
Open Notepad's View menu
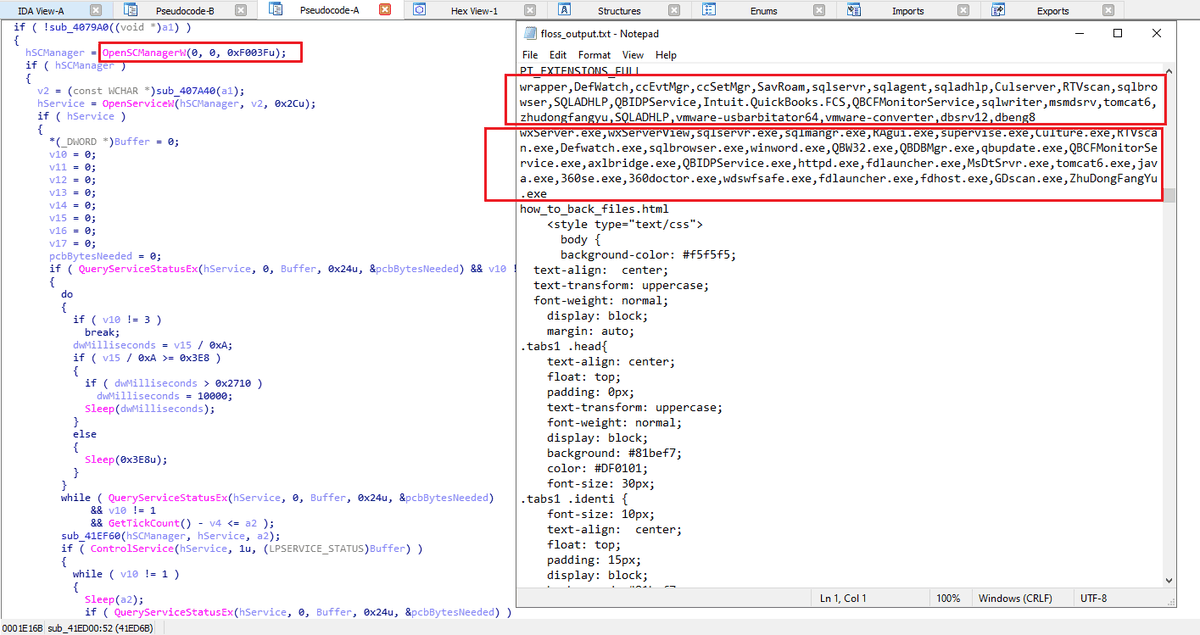633,55
